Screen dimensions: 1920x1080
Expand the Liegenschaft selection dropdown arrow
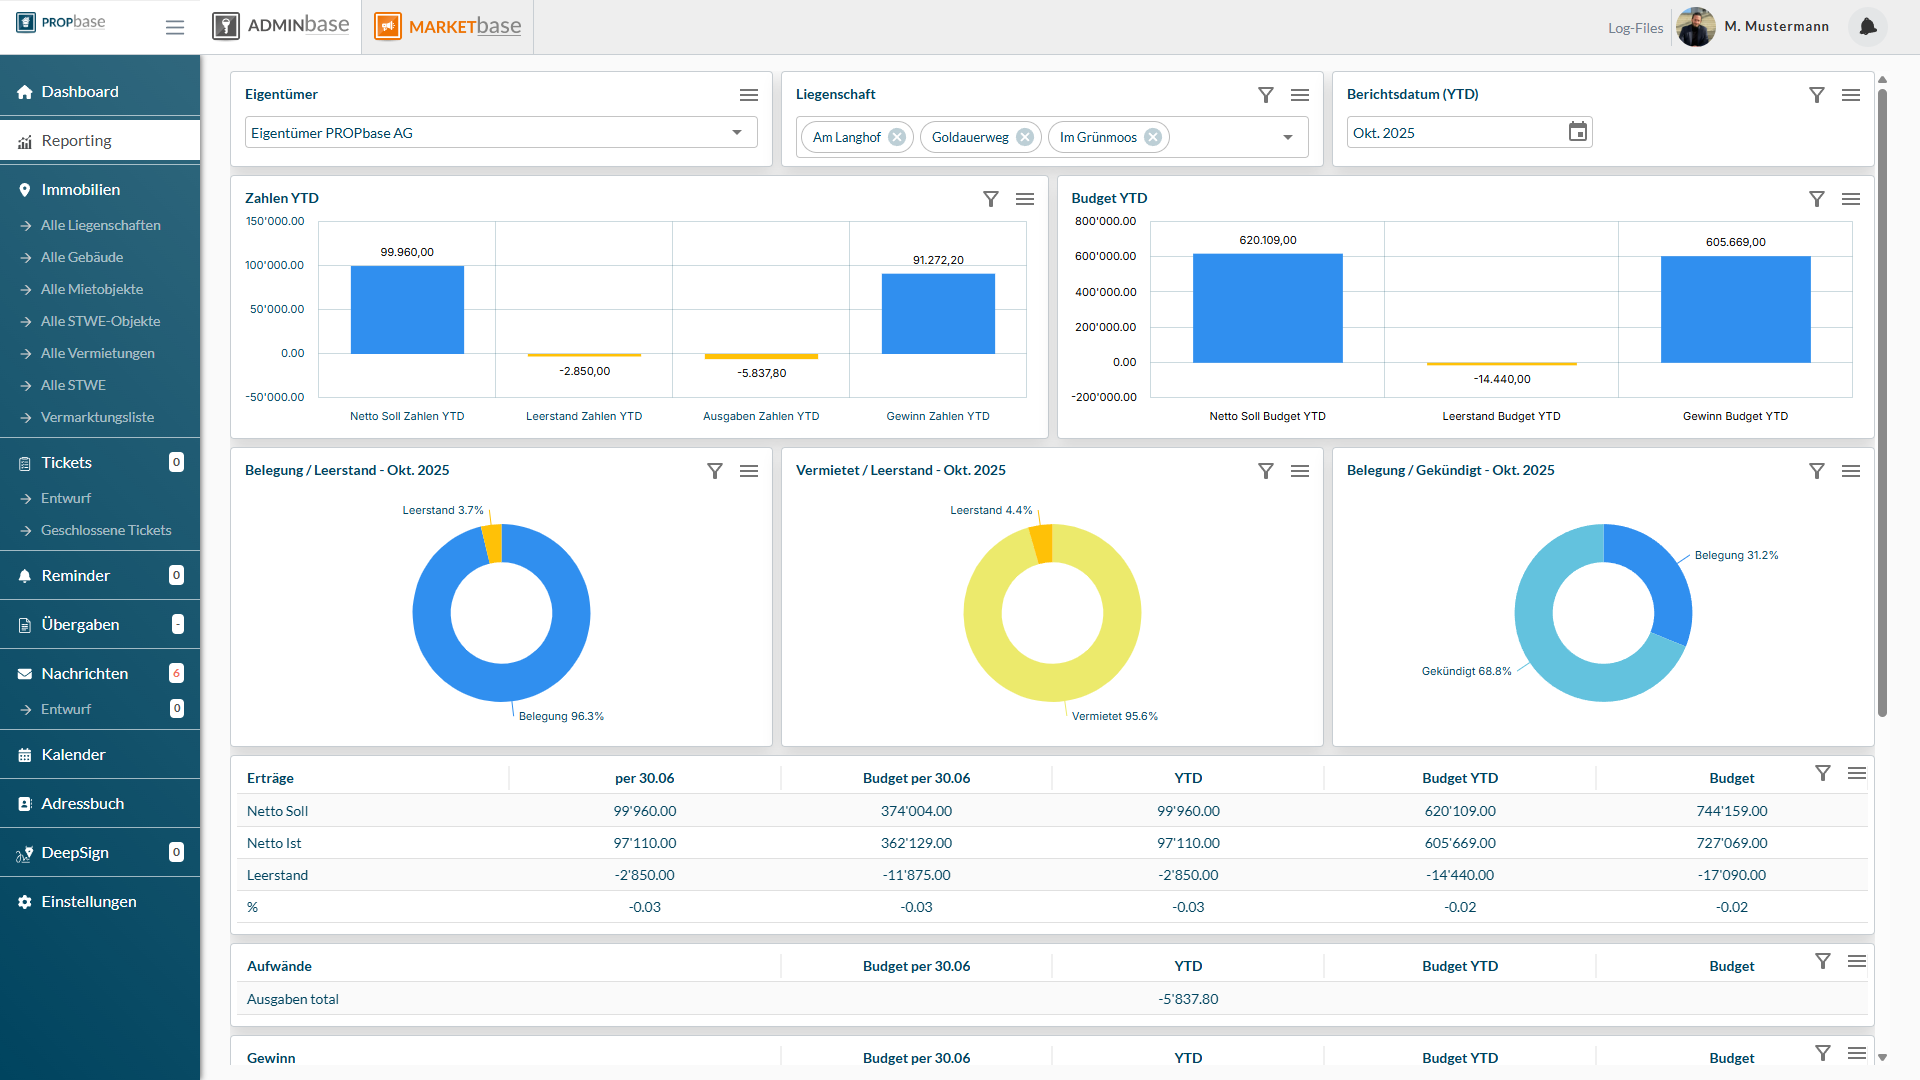point(1288,137)
